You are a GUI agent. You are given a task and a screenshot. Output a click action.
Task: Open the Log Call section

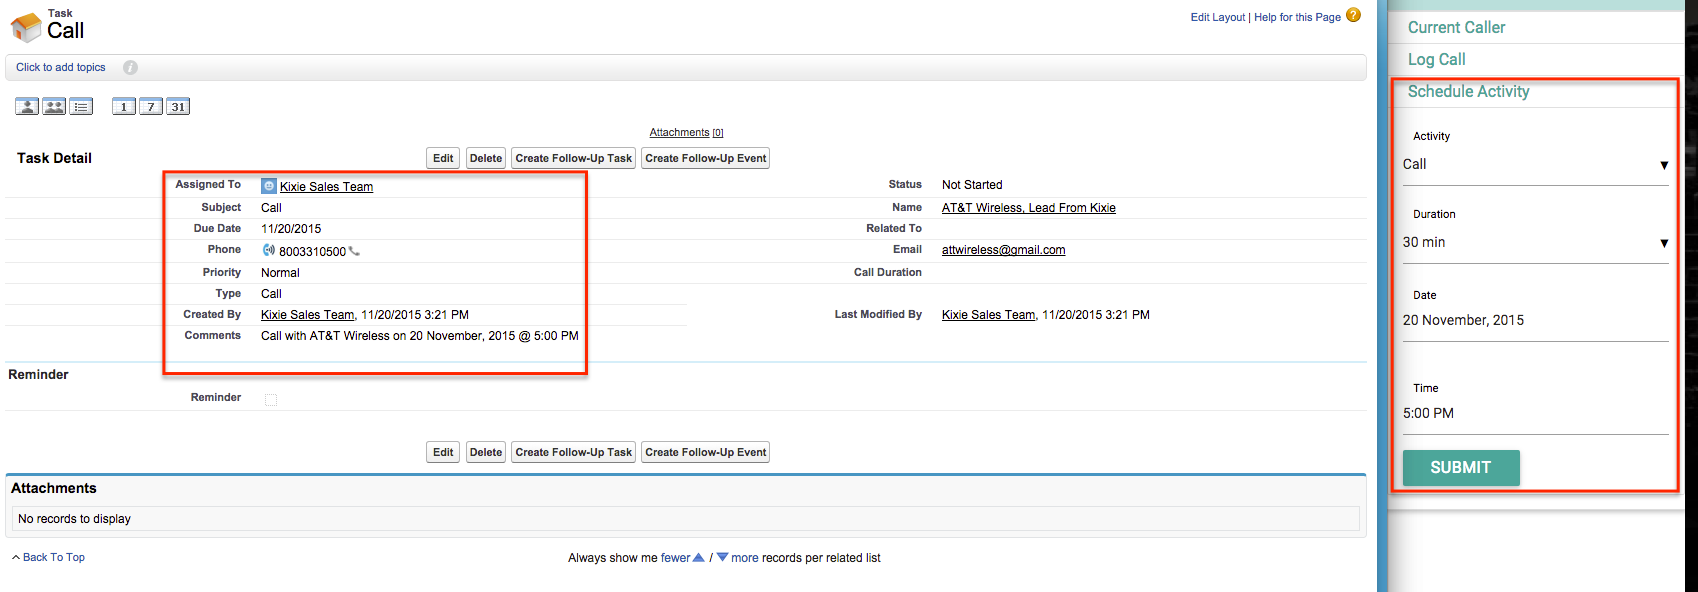[1436, 60]
